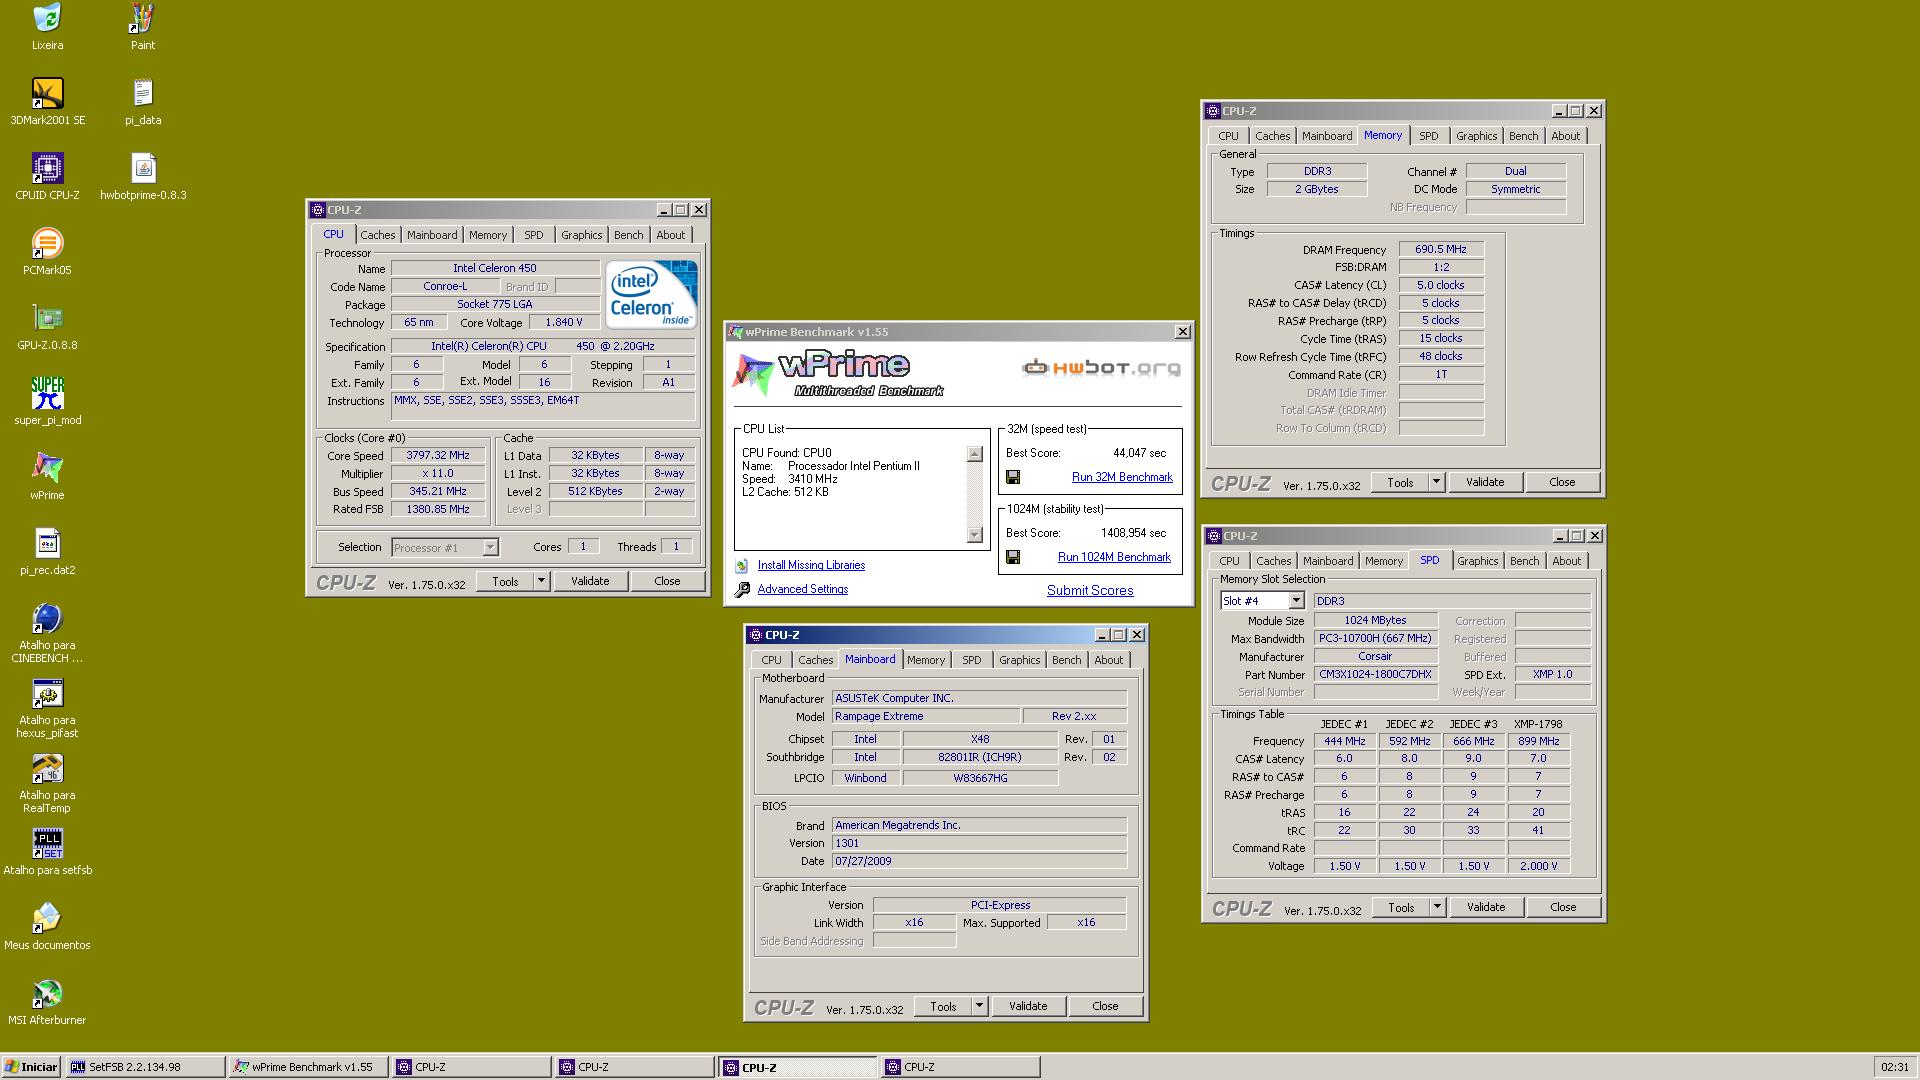Viewport: 1920px width, 1080px height.
Task: Click the DRAM Frequency 690.5 MHz field
Action: click(1440, 250)
